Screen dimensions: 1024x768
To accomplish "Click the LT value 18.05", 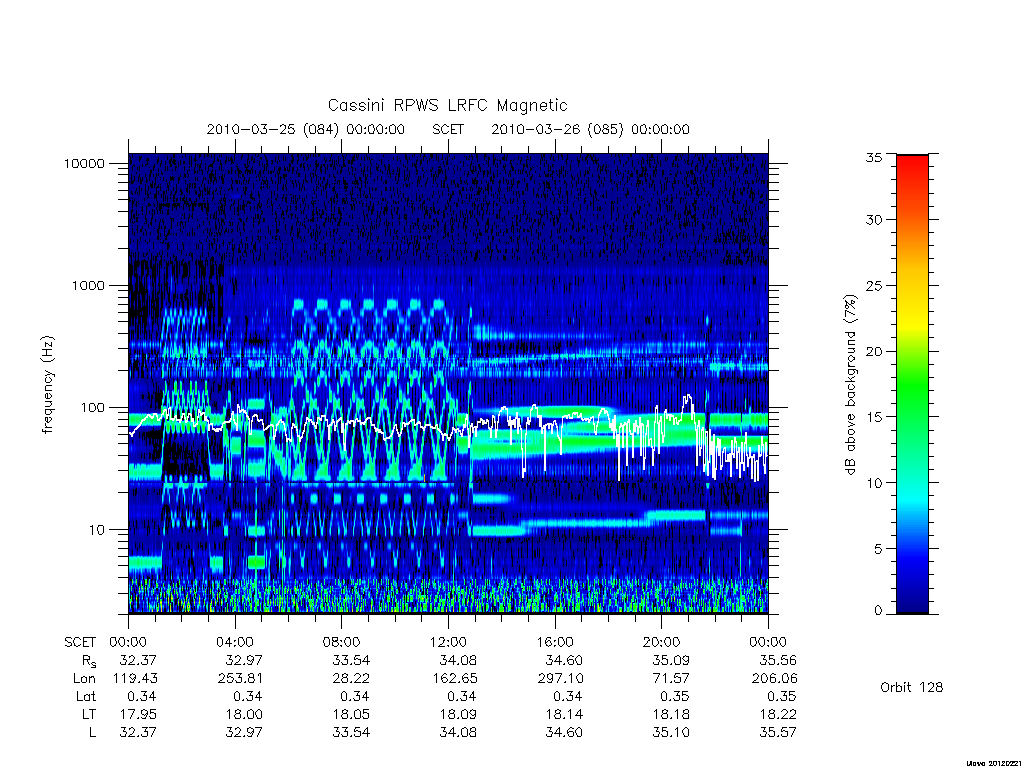I will click(351, 715).
